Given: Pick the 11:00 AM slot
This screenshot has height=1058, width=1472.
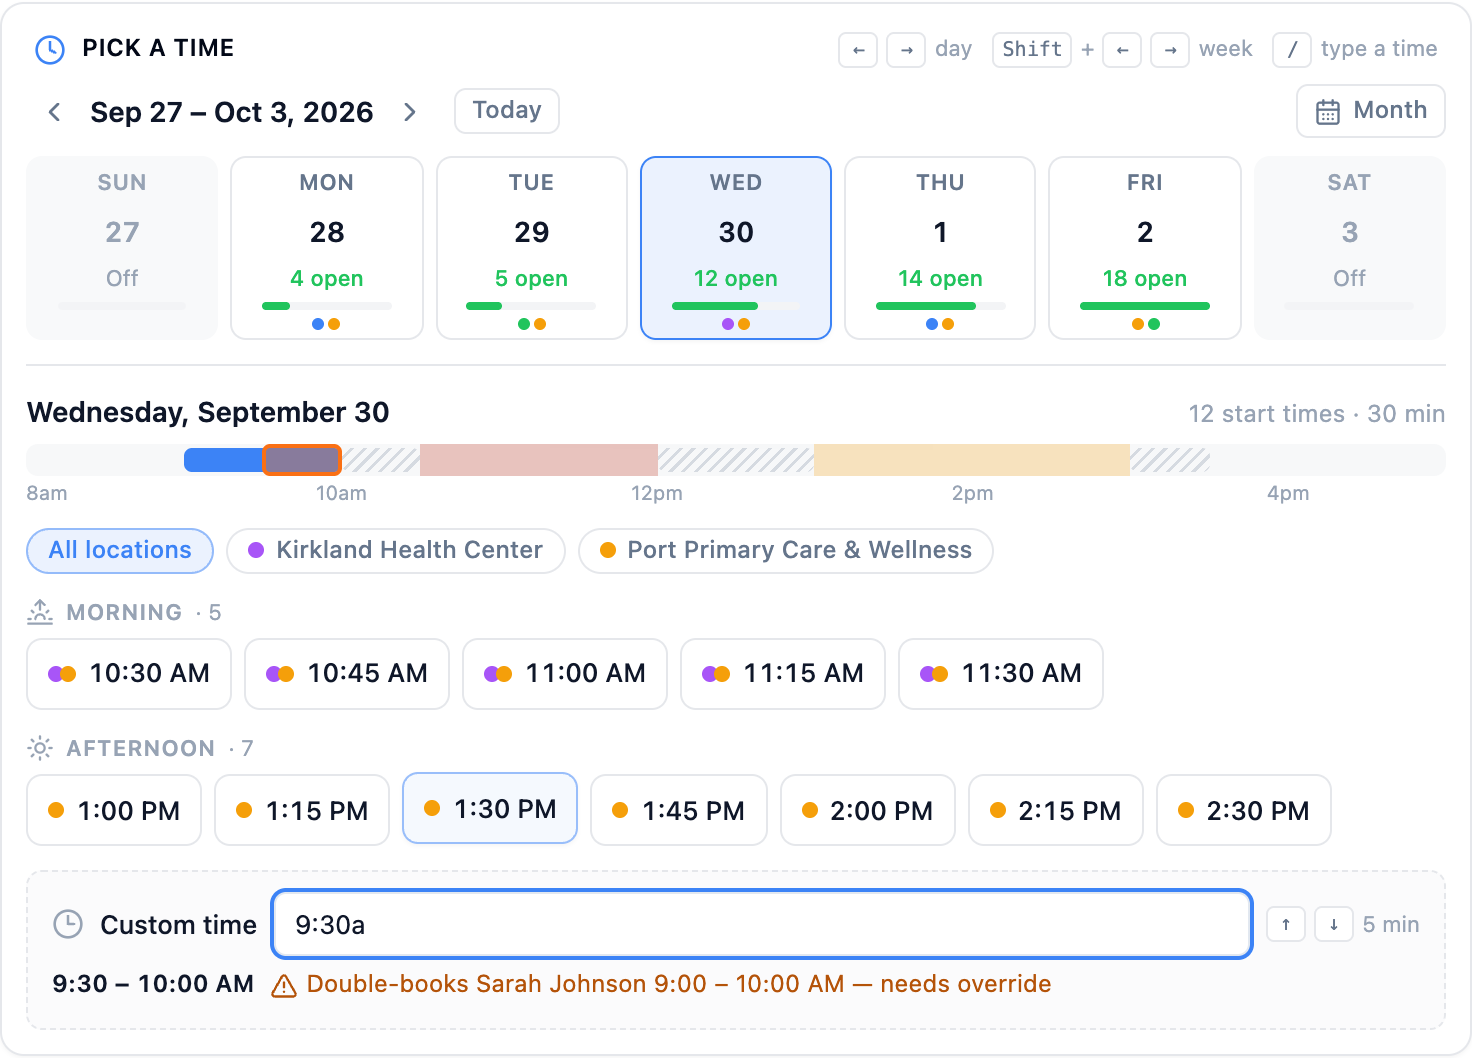Looking at the screenshot, I should 565,674.
